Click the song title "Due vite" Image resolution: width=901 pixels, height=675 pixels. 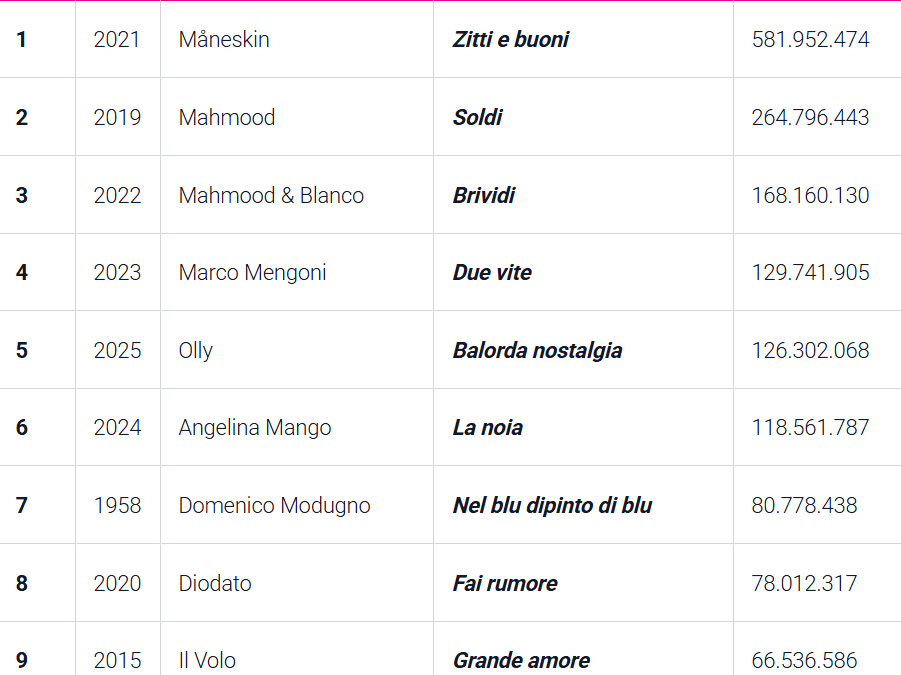[x=492, y=273]
